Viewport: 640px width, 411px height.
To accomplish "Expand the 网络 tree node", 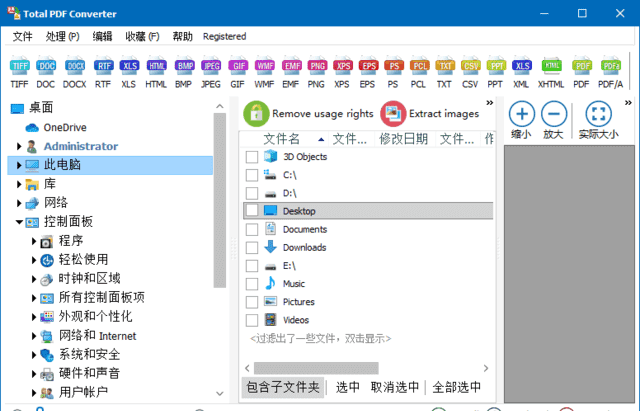I will (x=19, y=203).
